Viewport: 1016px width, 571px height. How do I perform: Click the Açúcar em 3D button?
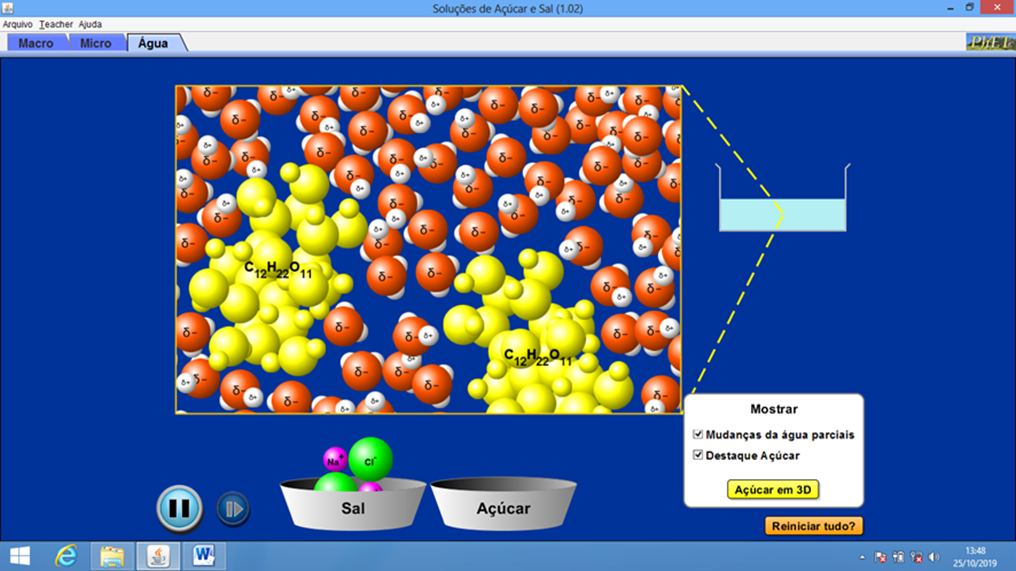click(773, 490)
